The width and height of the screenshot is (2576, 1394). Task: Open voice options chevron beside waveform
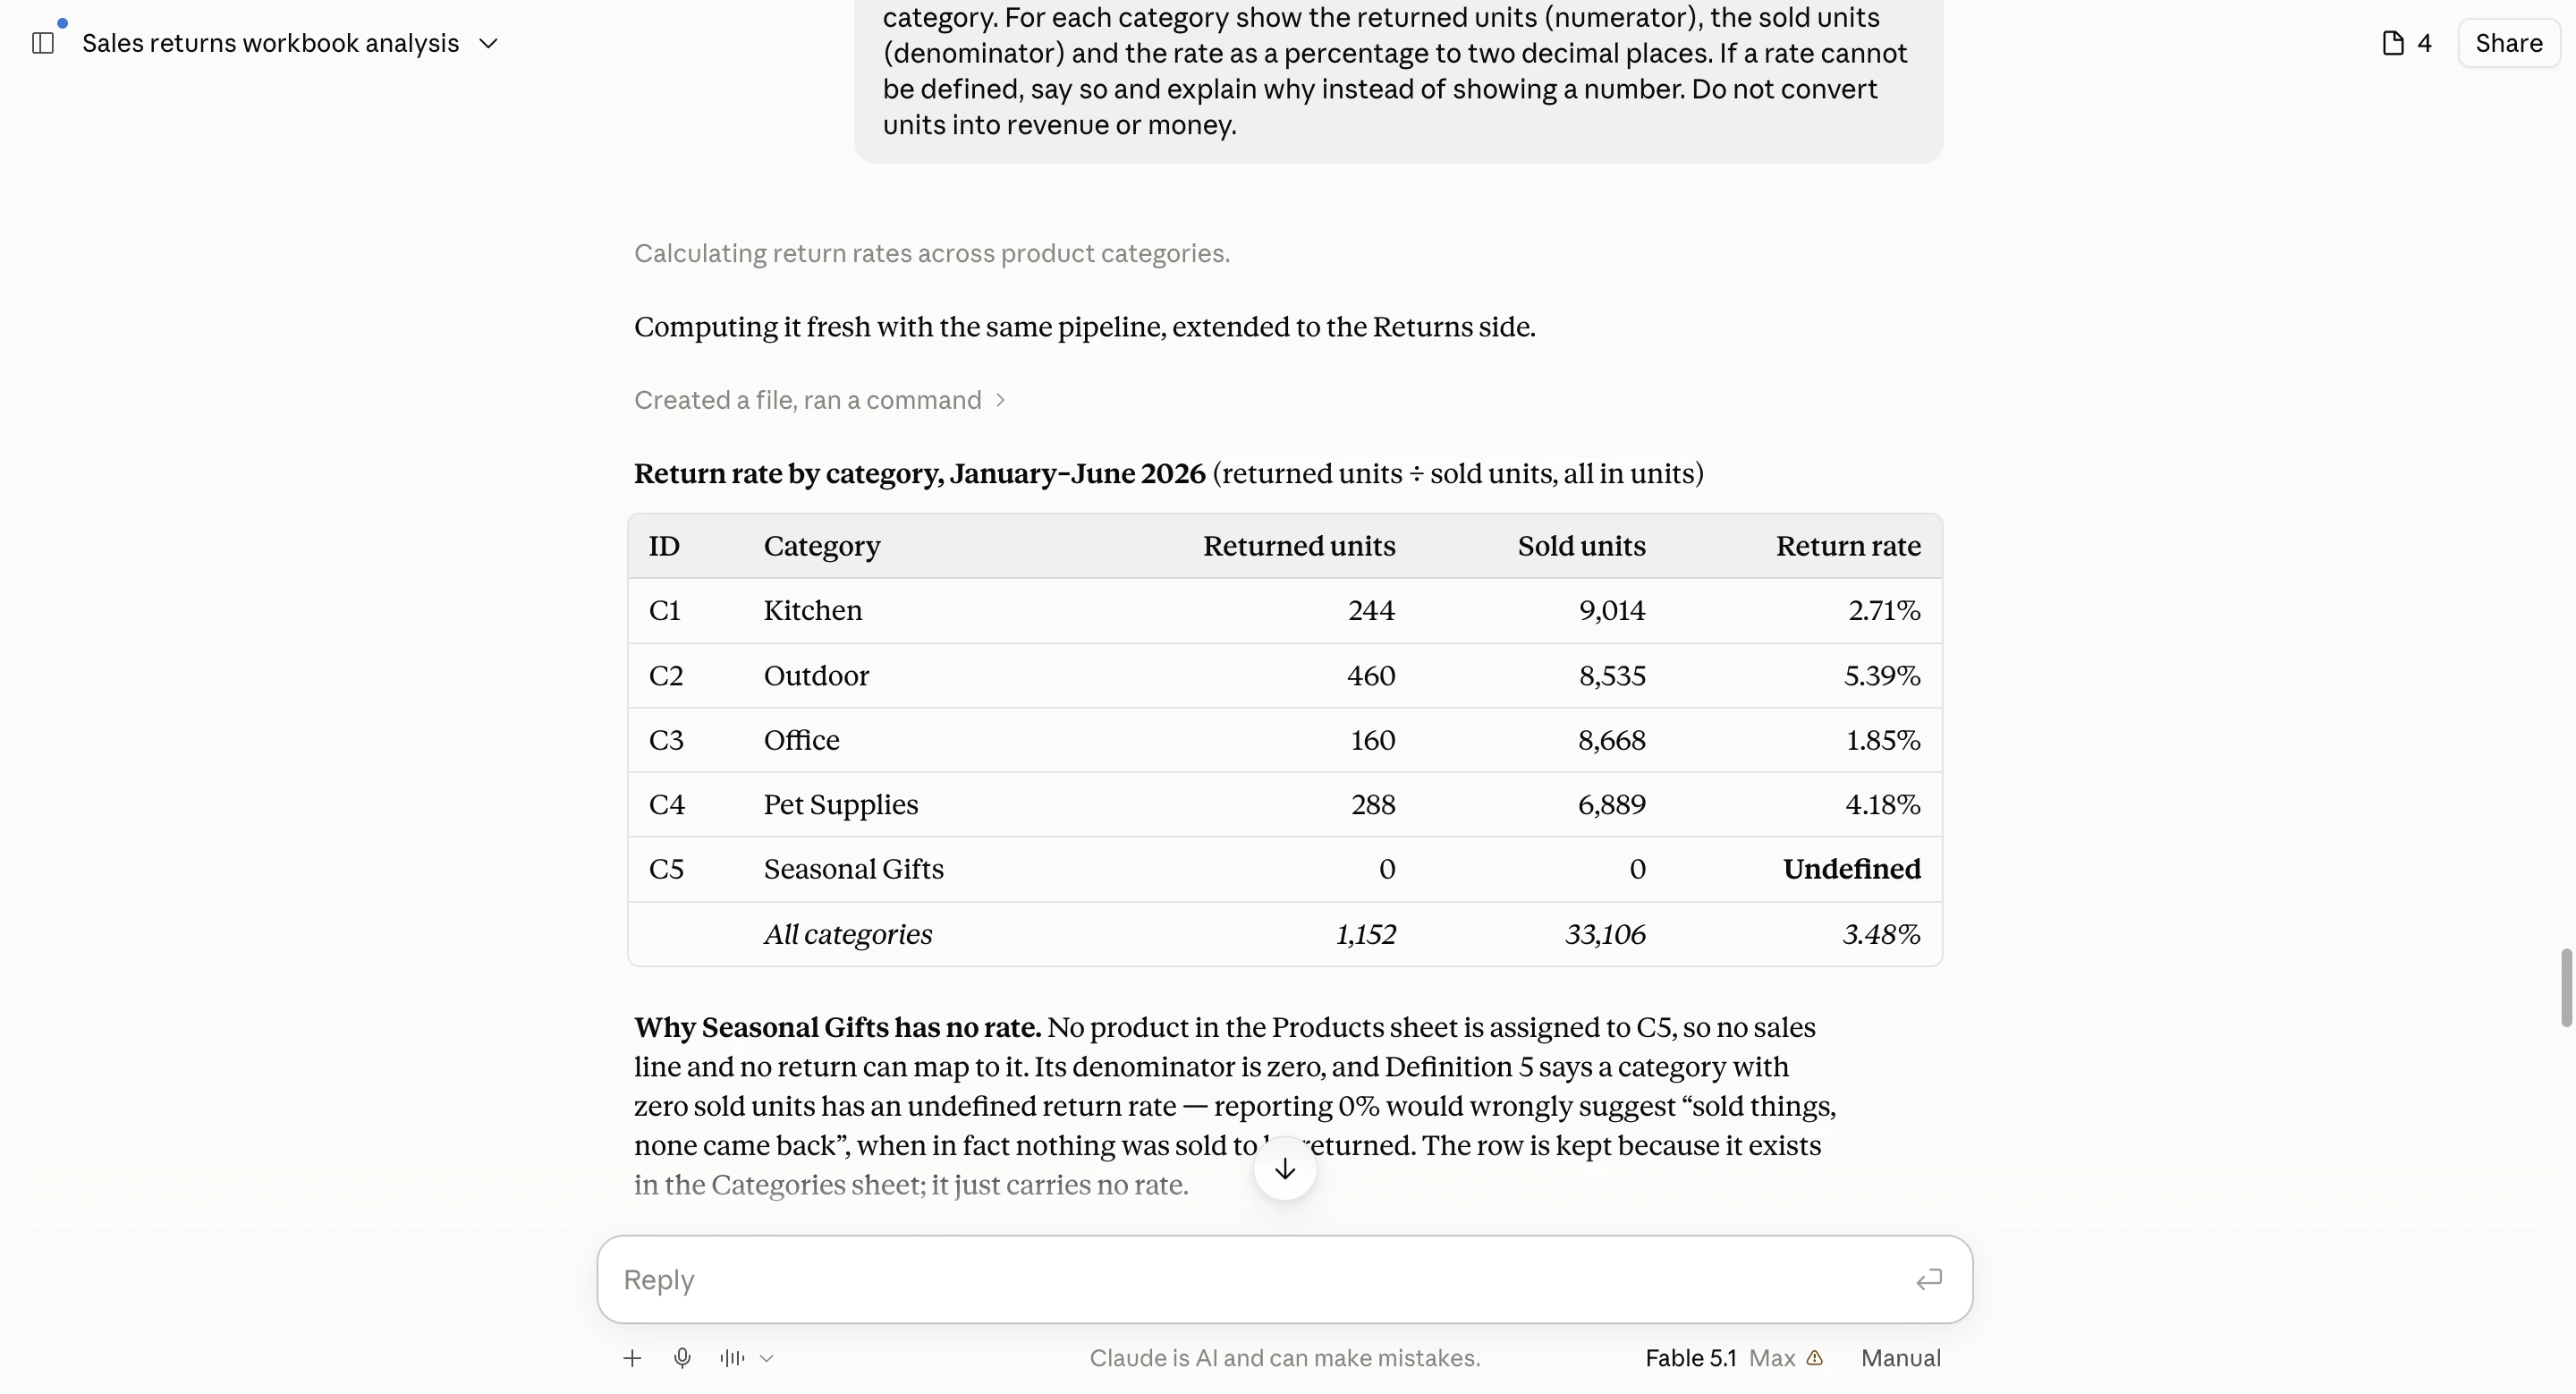tap(767, 1358)
